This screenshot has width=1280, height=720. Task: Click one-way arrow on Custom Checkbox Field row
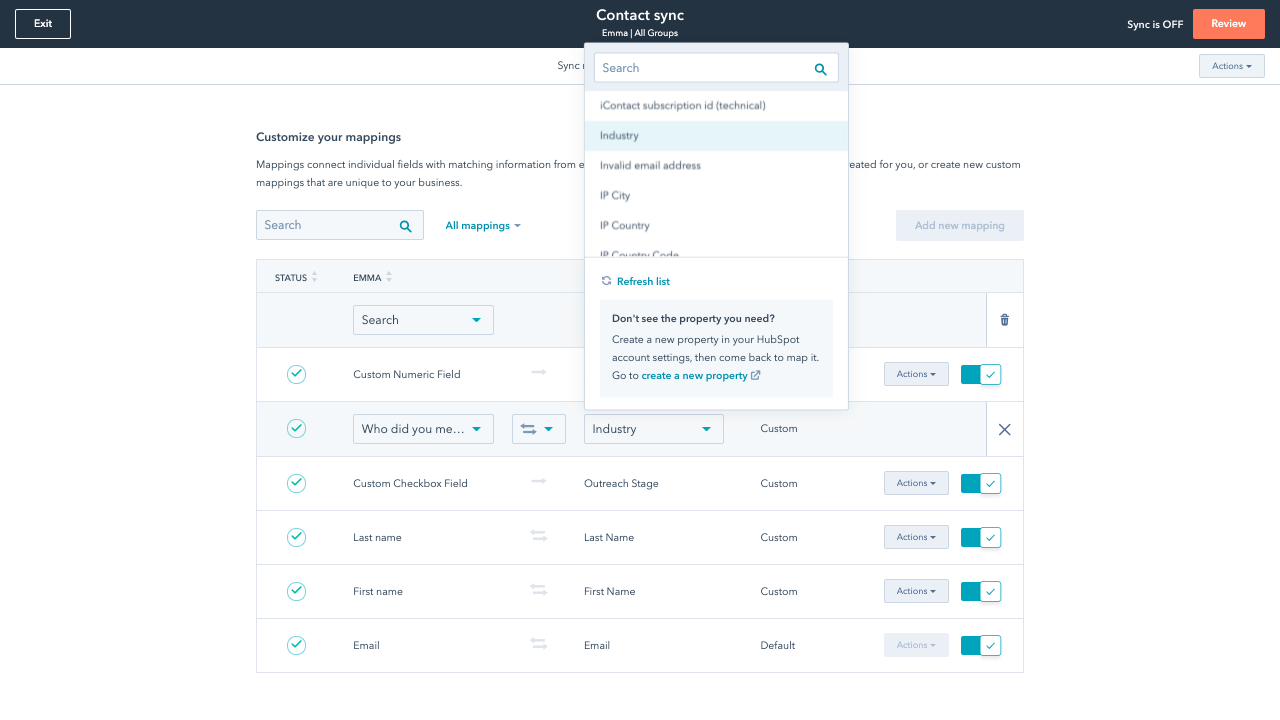[x=539, y=483]
